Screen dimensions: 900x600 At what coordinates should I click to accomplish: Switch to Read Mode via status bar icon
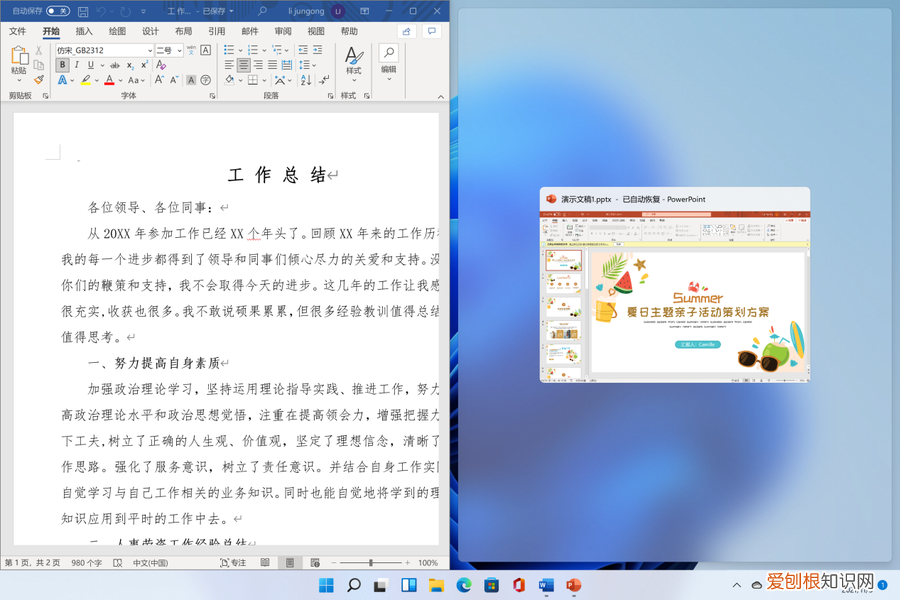click(x=264, y=562)
